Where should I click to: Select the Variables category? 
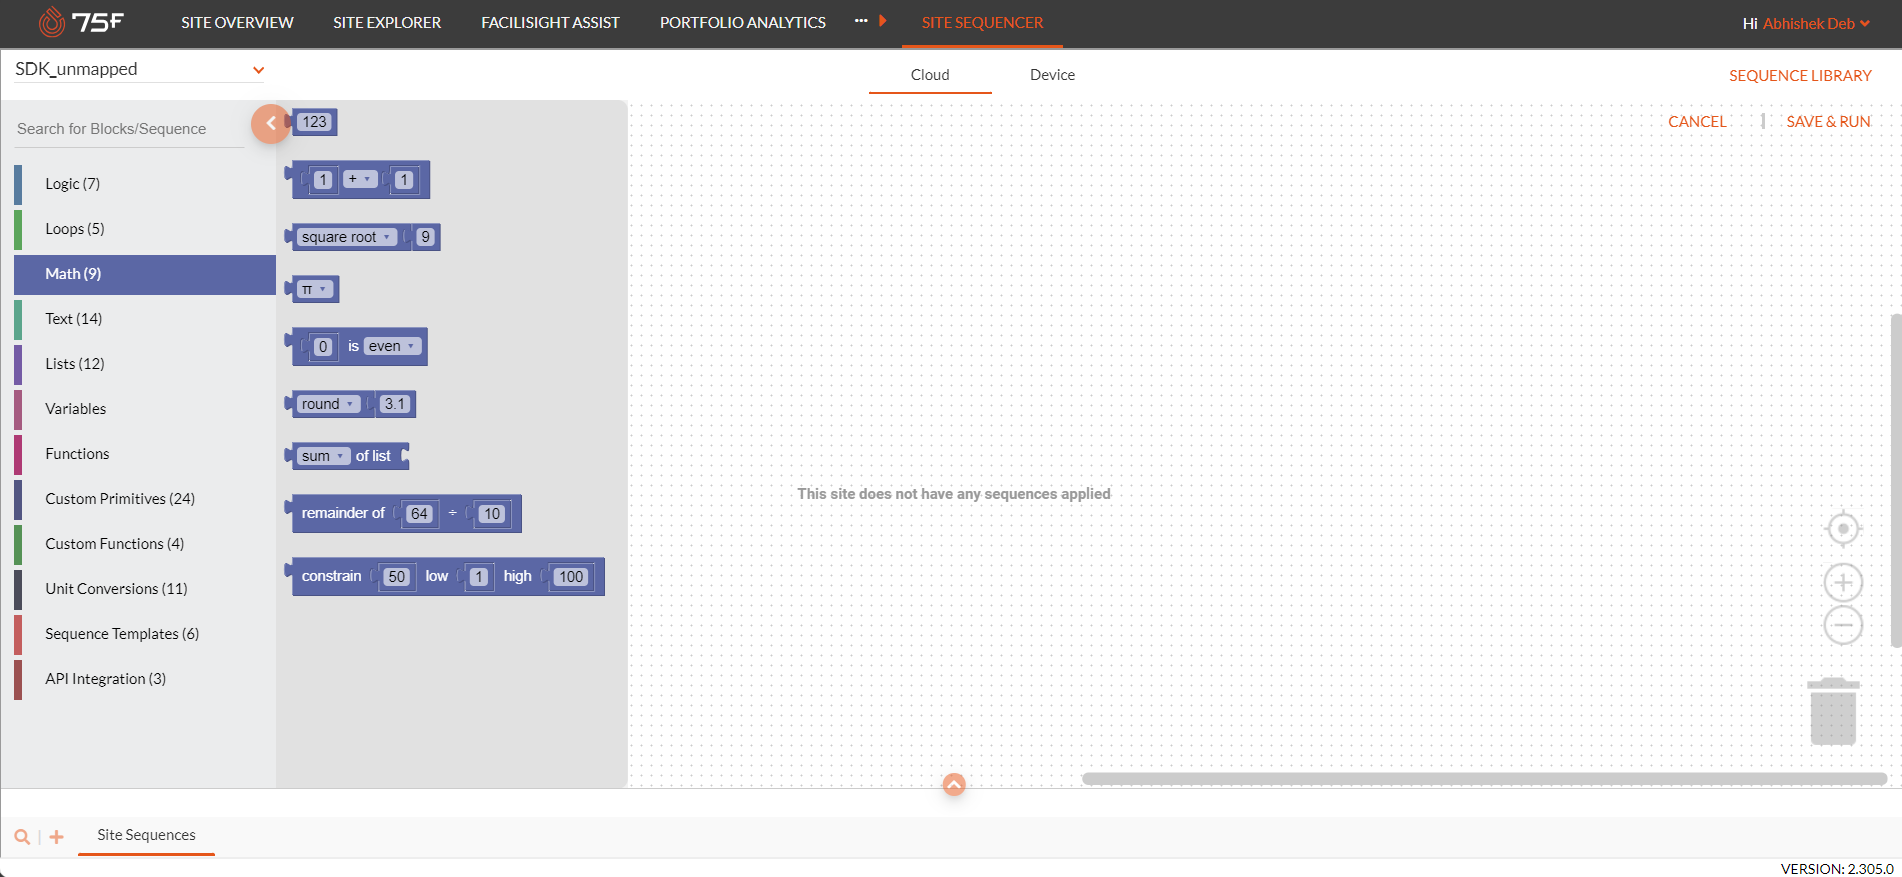pos(145,409)
